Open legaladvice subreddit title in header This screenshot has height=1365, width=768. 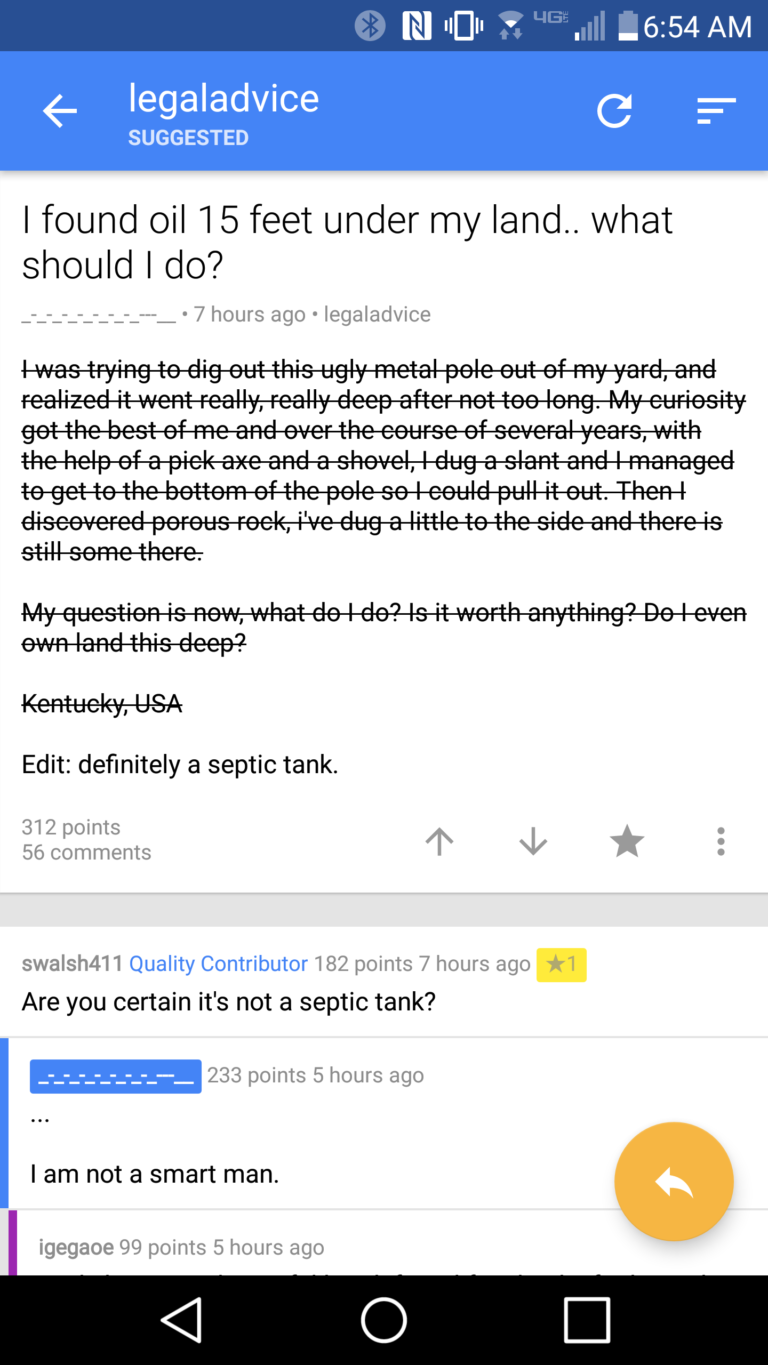click(223, 98)
